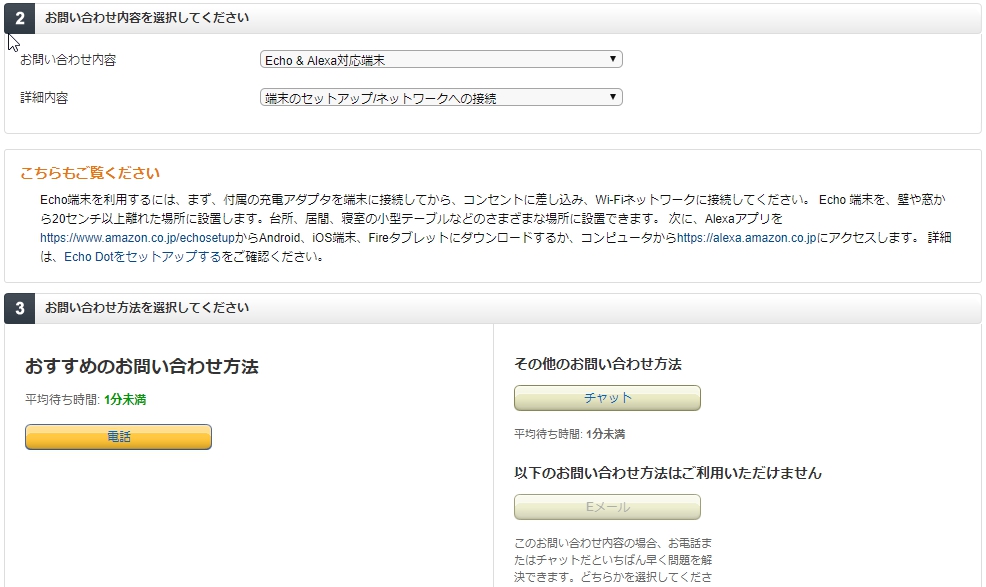Click the step number 2 badge
Image resolution: width=986 pixels, height=587 pixels.
tap(20, 19)
